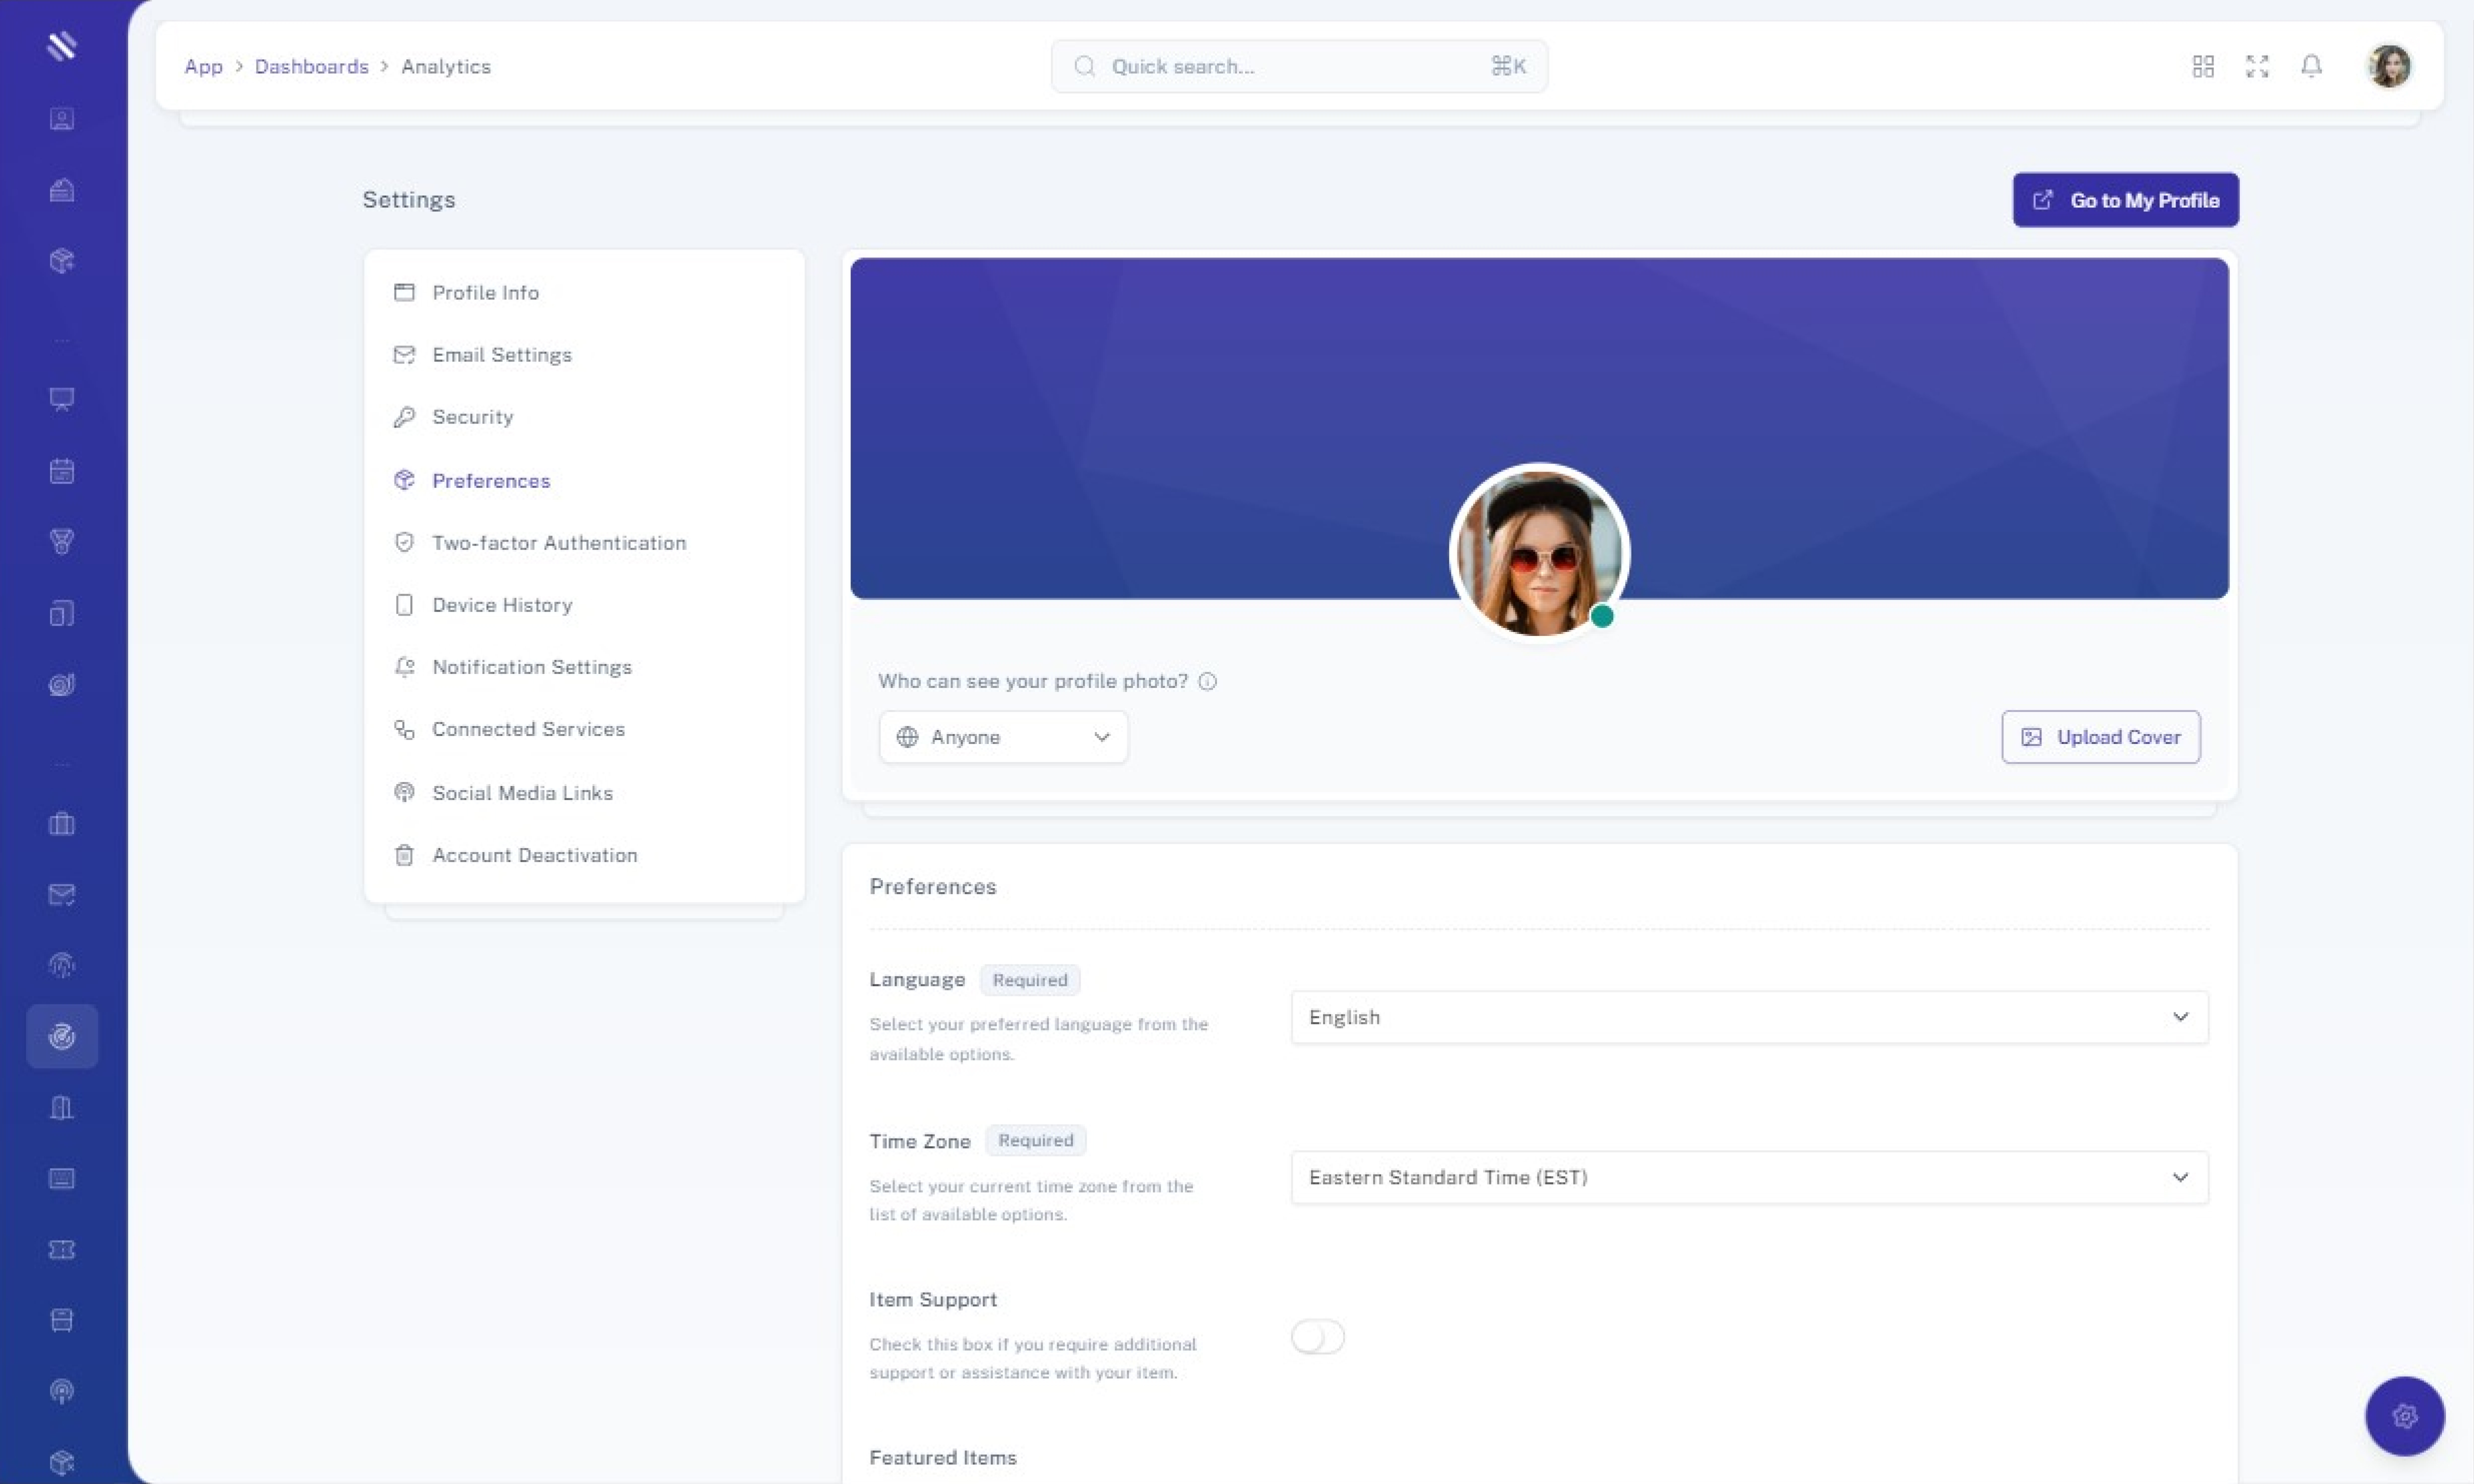Click the floating gear settings button

tap(2405, 1416)
